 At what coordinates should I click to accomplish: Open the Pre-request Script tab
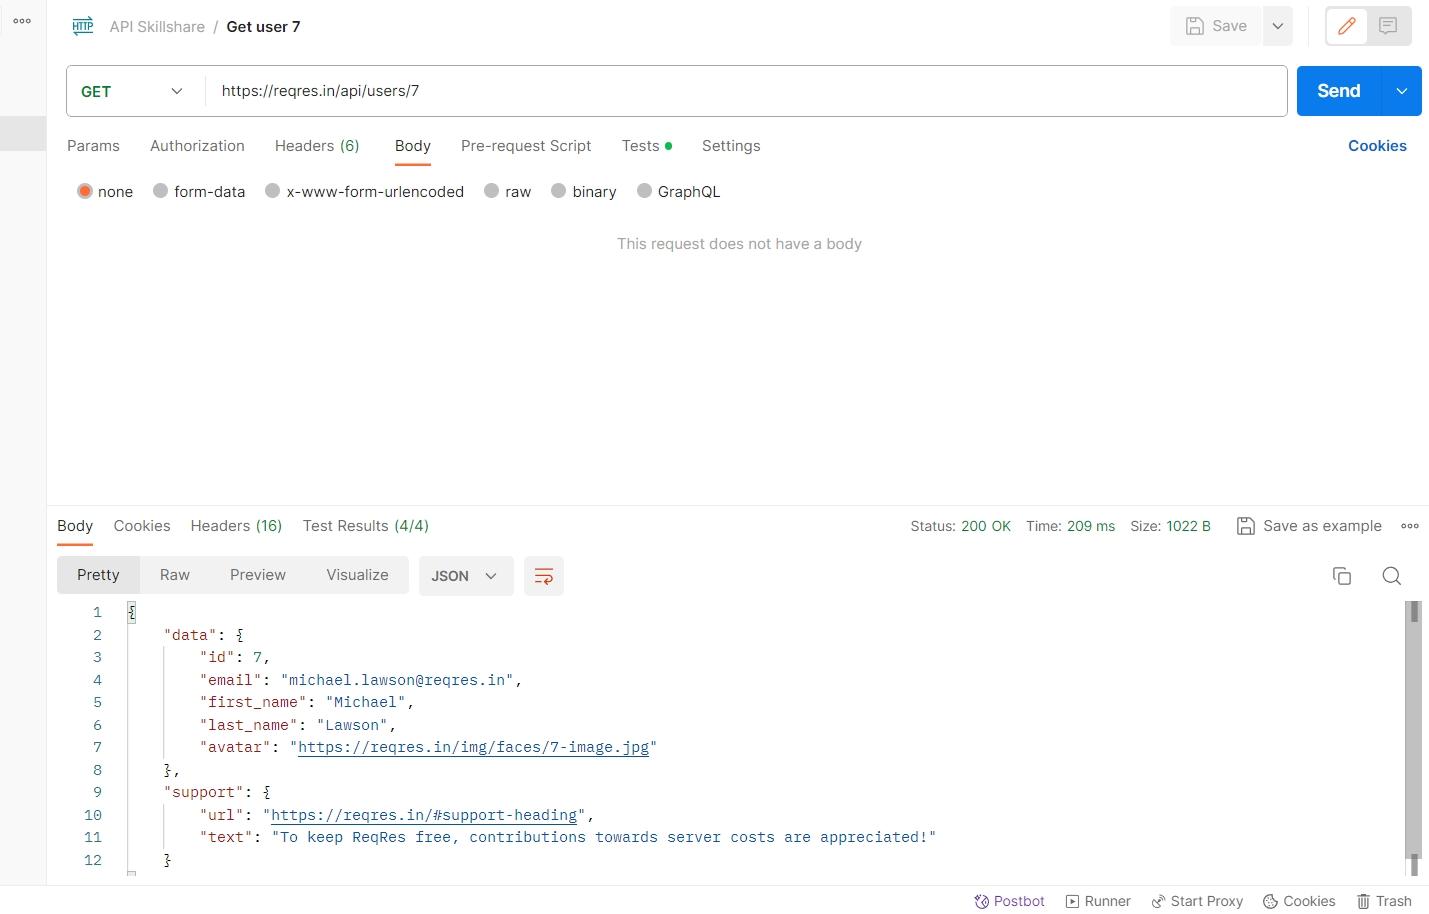point(526,146)
